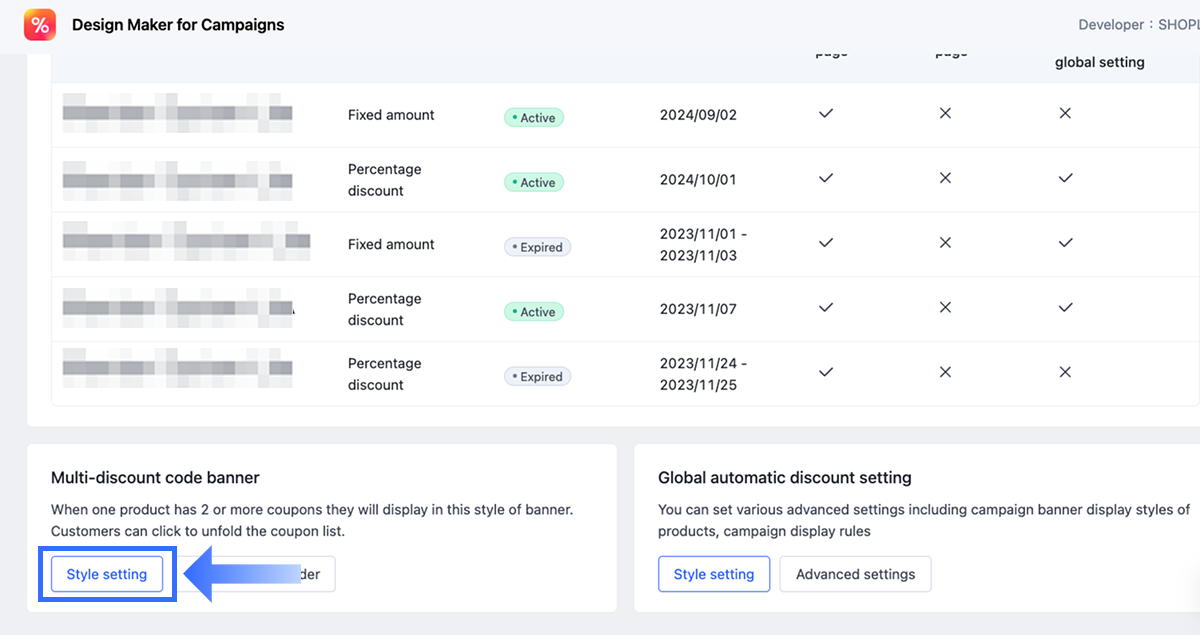Click the Active badge in the 2024/09/02 row
The image size is (1200, 635).
coord(534,118)
